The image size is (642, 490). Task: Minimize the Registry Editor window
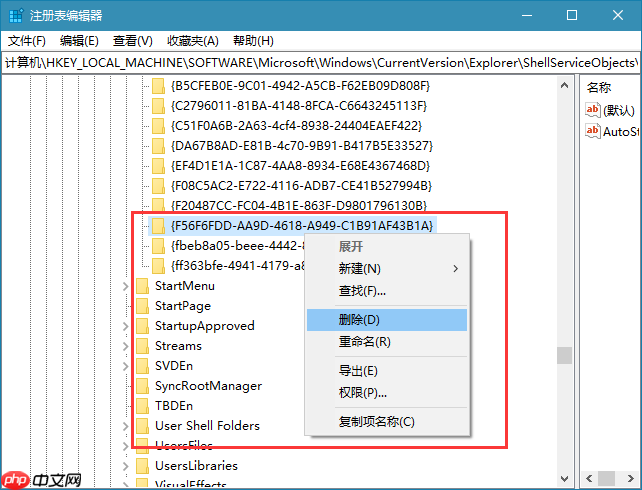527,16
